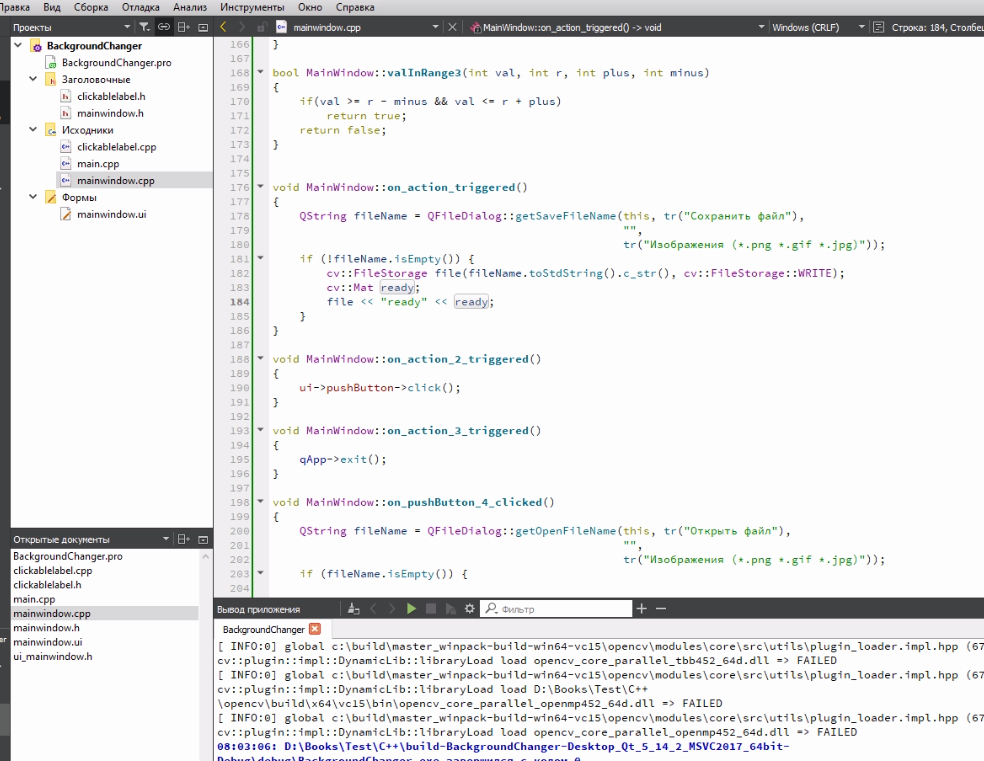Split the editor view icon near line info
Screen dimensions: 984x761
click(x=879, y=27)
